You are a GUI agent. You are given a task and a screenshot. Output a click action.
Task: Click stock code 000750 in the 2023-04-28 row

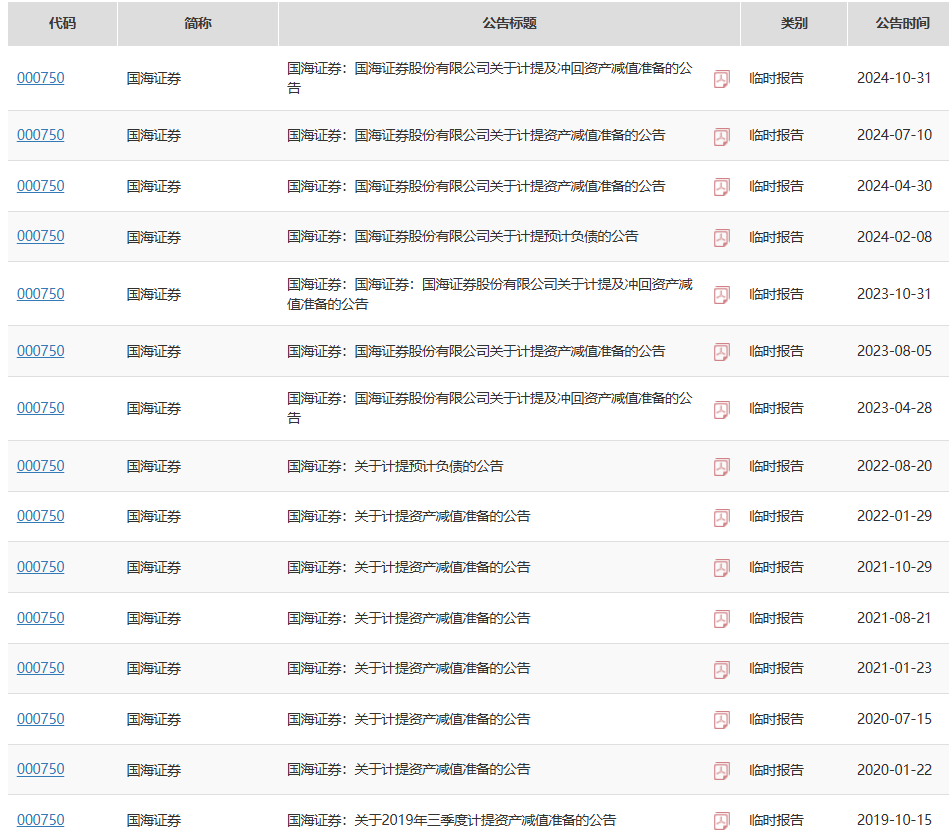click(41, 408)
